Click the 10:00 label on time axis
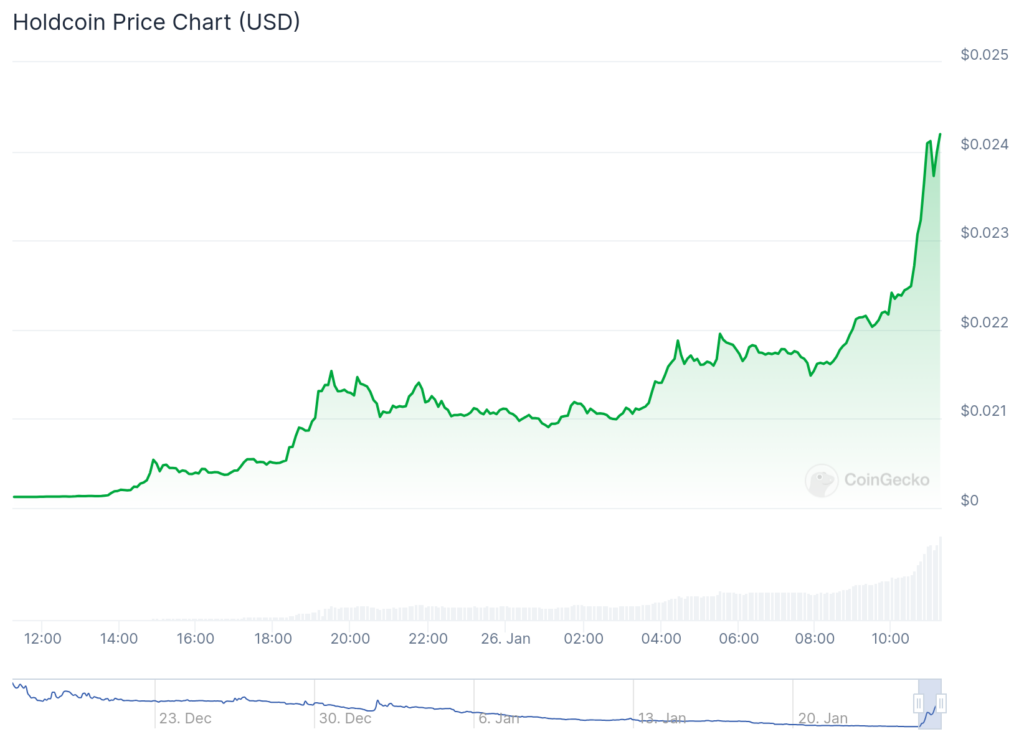 [891, 638]
